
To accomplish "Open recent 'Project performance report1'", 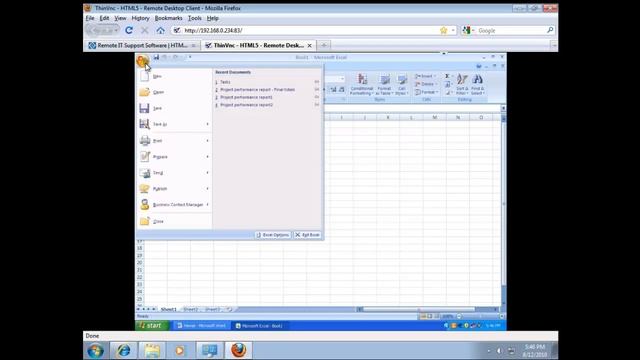I will [267, 97].
